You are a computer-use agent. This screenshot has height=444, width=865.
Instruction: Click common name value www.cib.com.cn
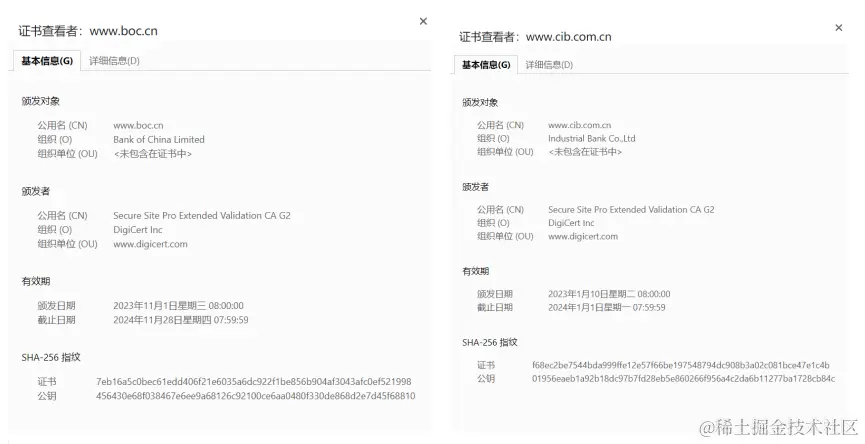pos(579,125)
